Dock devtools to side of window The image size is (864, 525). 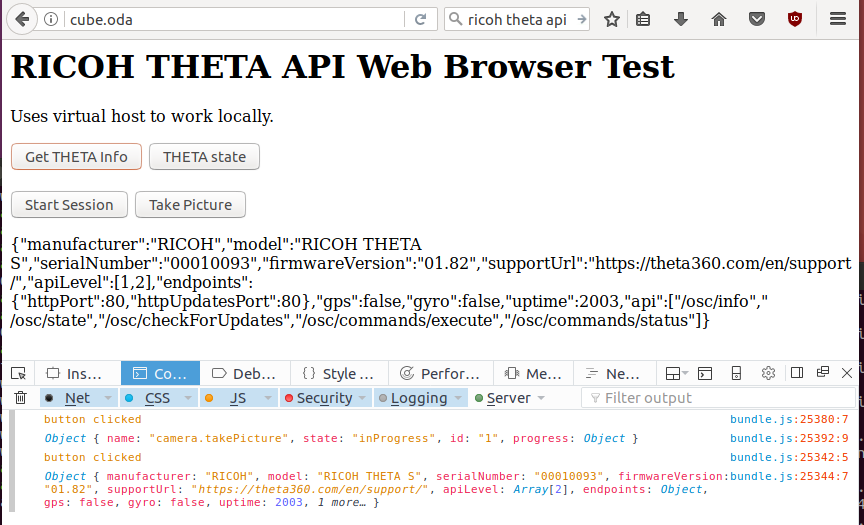(x=797, y=373)
